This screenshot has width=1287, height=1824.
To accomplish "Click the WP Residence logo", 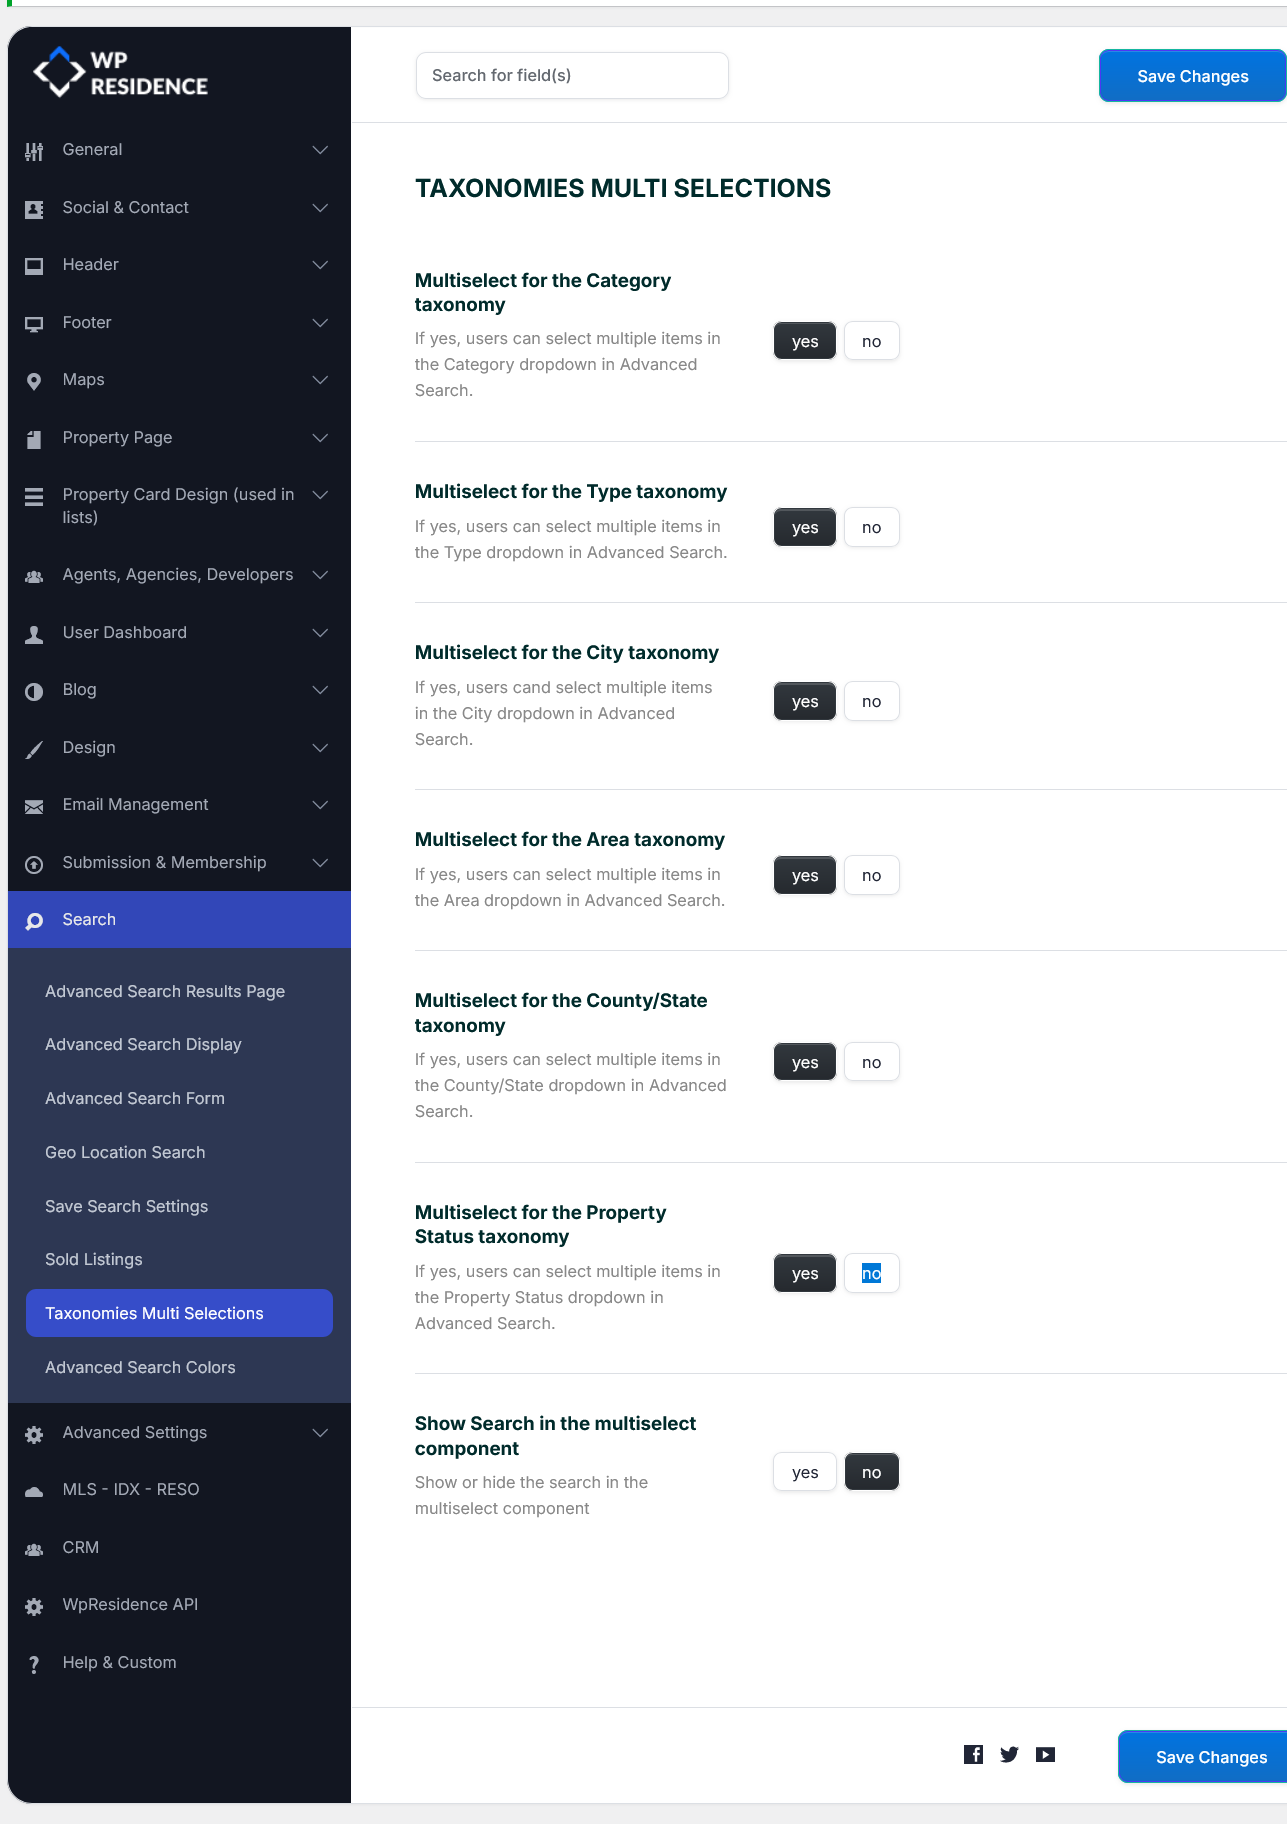I will click(x=121, y=73).
